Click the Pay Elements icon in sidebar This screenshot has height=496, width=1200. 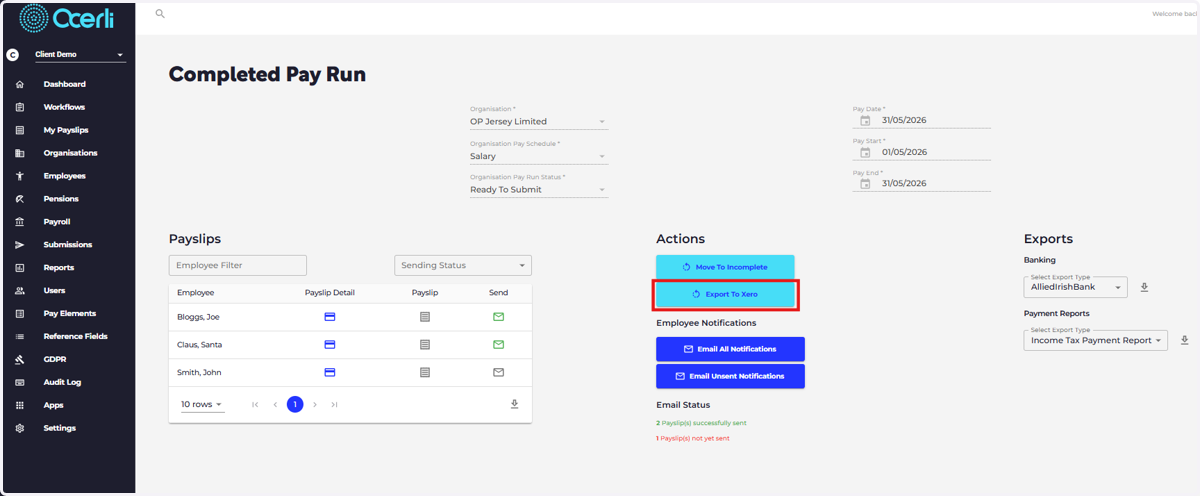(20, 314)
